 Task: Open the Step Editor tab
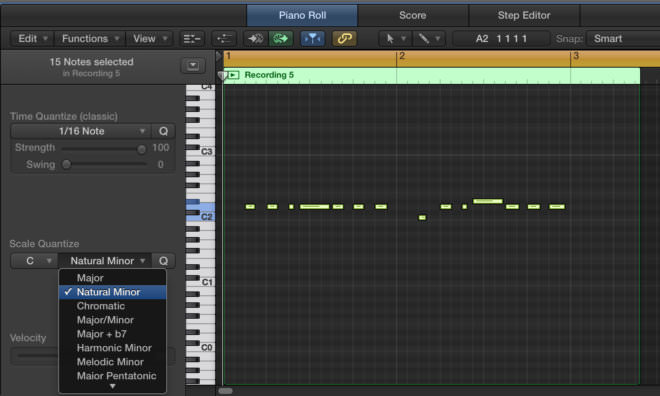[x=524, y=16]
